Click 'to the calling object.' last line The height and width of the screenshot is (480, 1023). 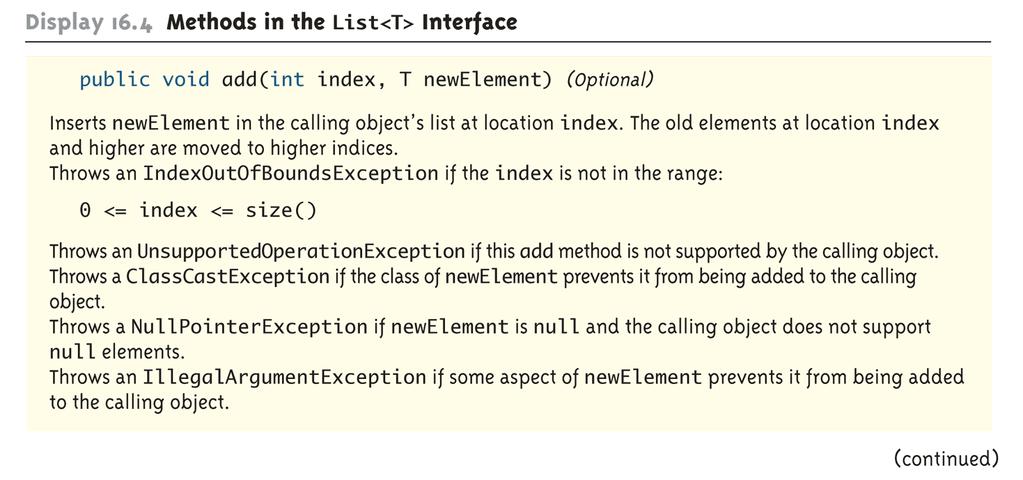pyautogui.click(x=139, y=402)
